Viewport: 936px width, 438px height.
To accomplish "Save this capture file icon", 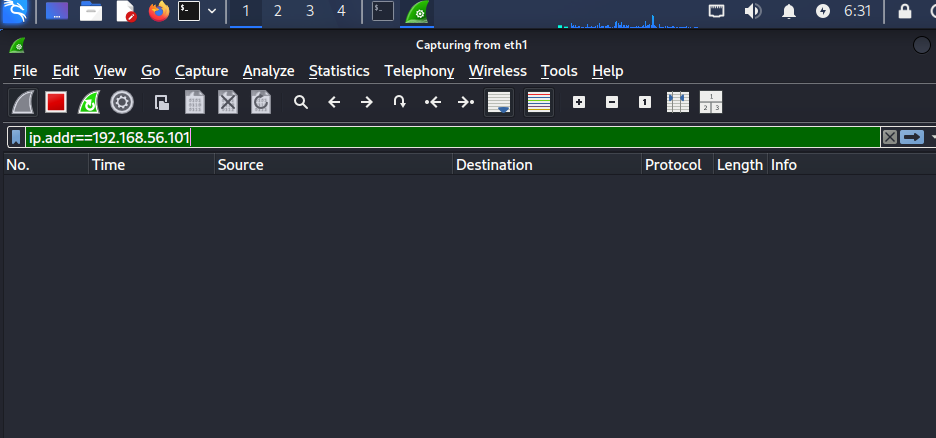I will pyautogui.click(x=195, y=103).
